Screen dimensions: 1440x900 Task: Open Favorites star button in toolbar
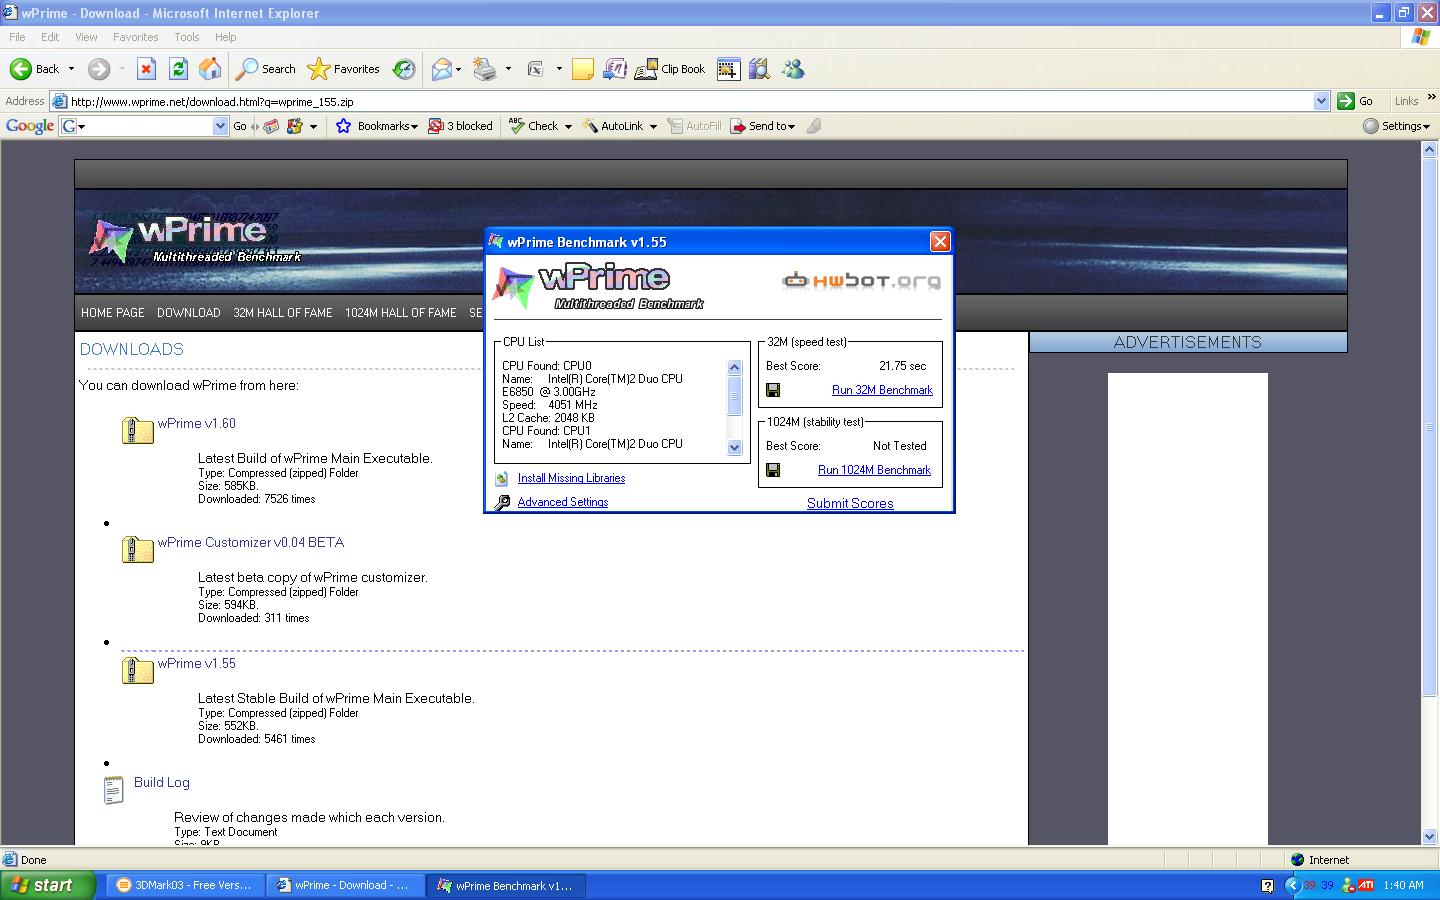(344, 69)
